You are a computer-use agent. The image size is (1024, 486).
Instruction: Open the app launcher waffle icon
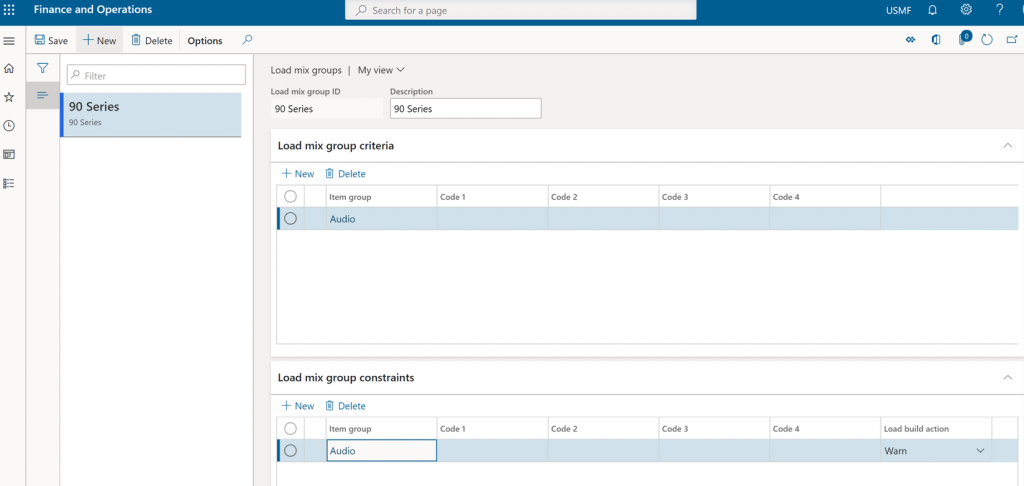tap(9, 10)
